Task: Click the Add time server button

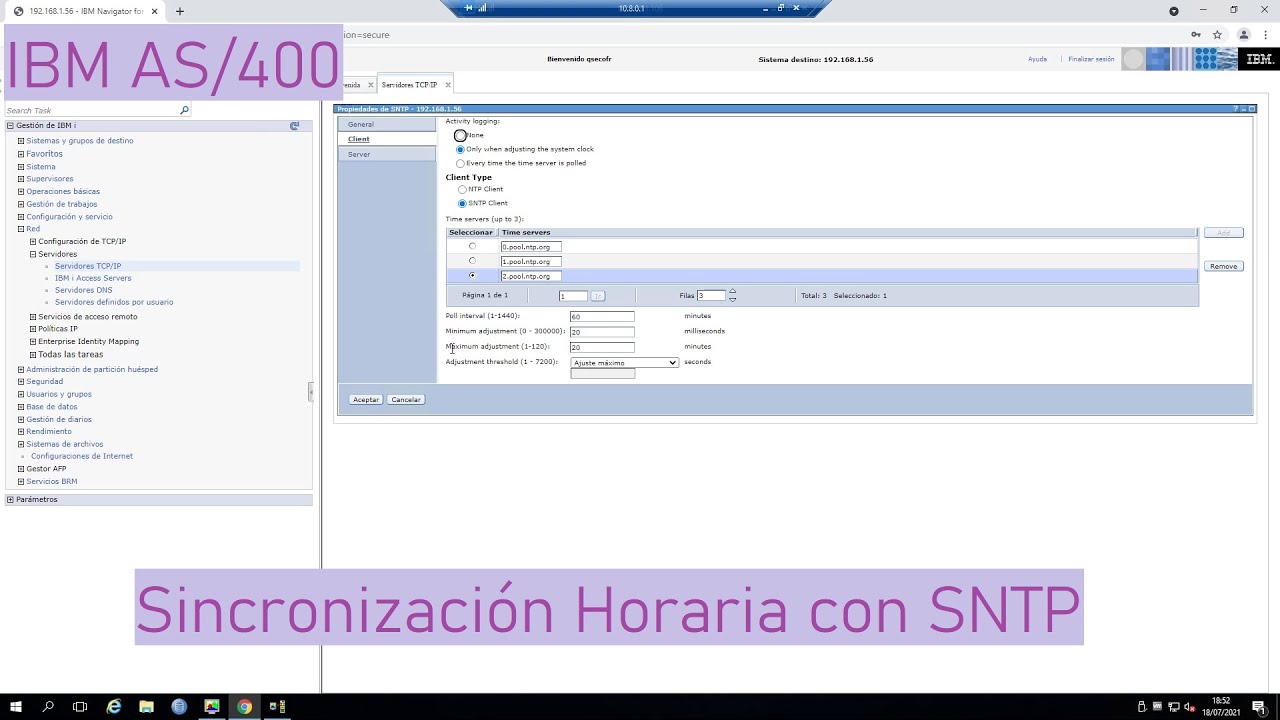Action: (1224, 232)
